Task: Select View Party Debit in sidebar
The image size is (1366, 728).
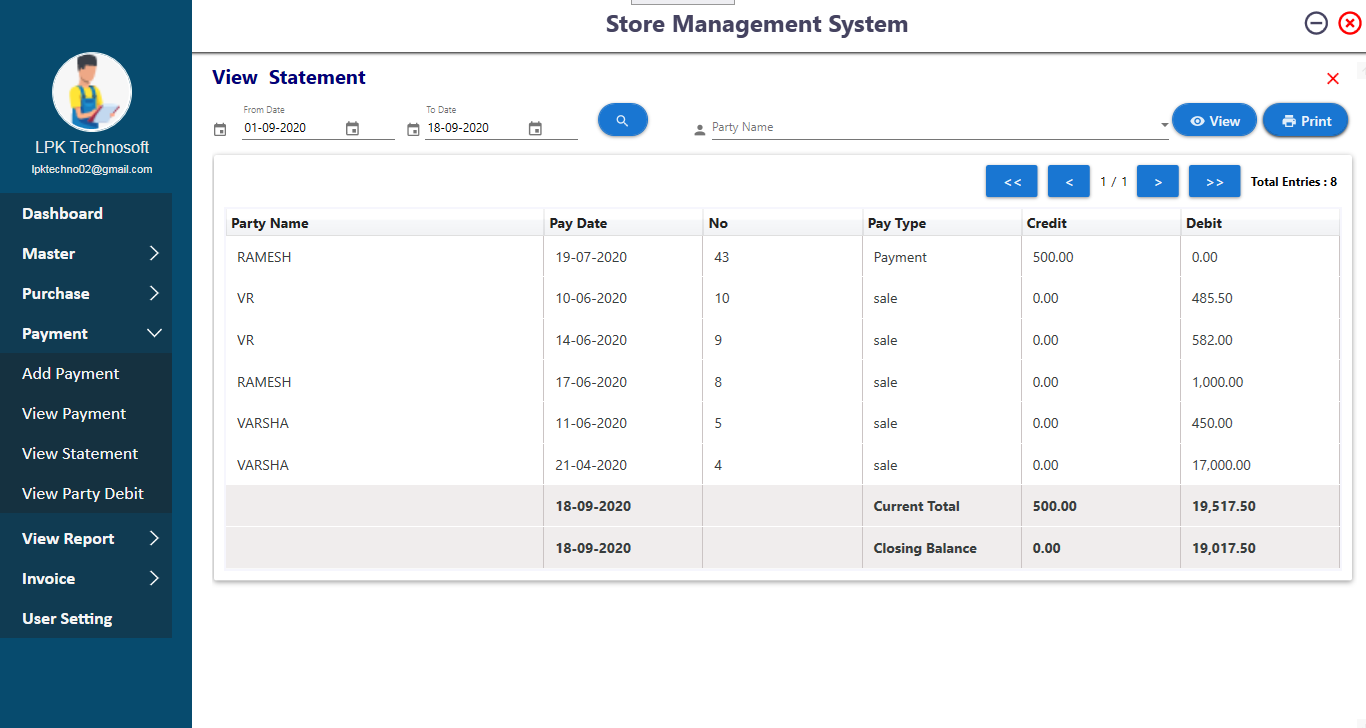Action: [x=83, y=494]
